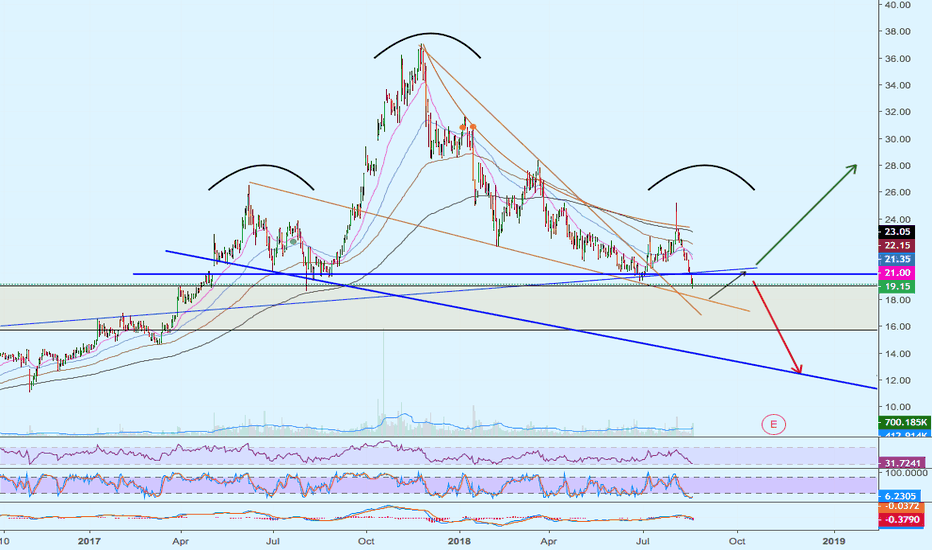932x550 pixels.
Task: Select the 30.00 price axis level
Action: [x=898, y=139]
